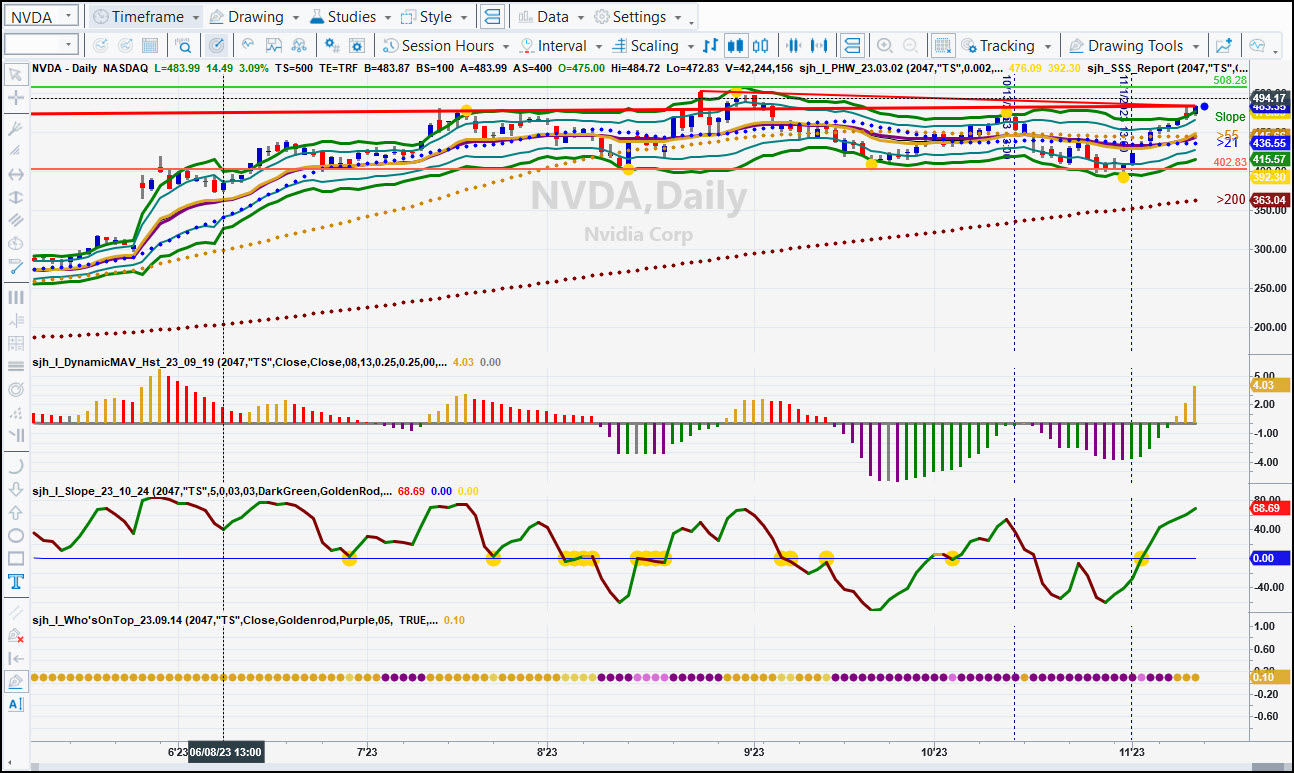Viewport: 1294px width, 773px height.
Task: Open the Drawing menu
Action: coord(253,17)
